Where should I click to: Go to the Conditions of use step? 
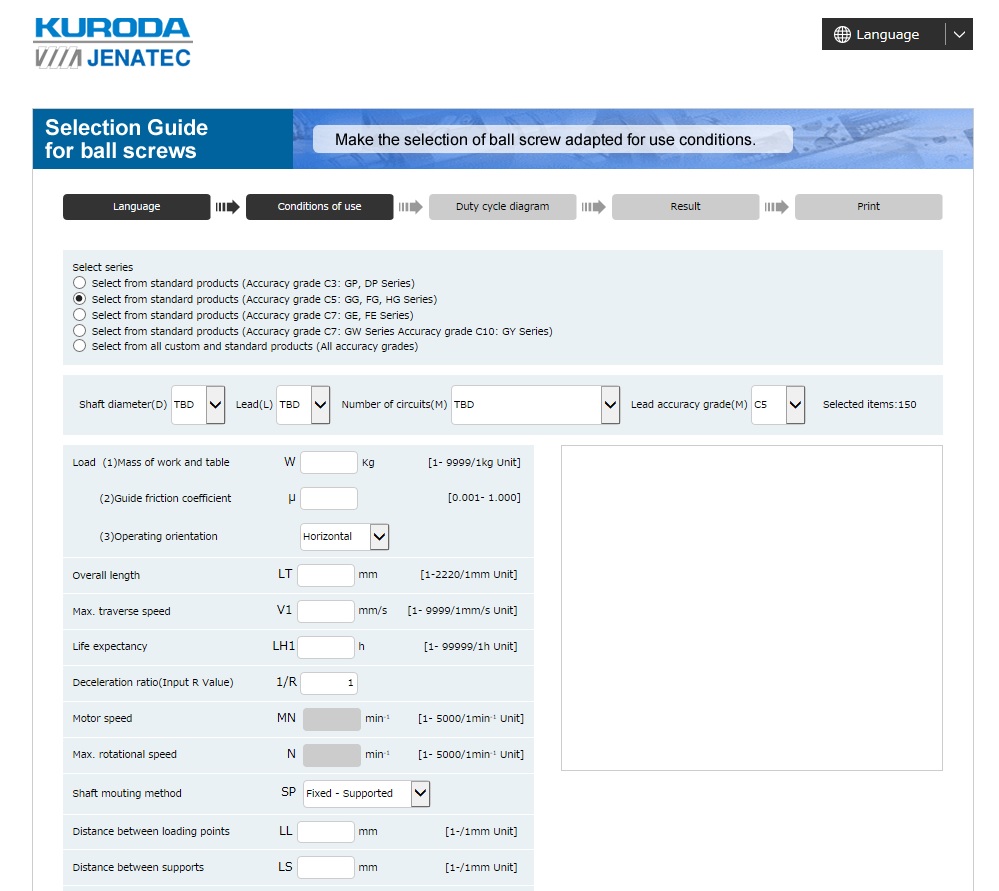point(319,206)
